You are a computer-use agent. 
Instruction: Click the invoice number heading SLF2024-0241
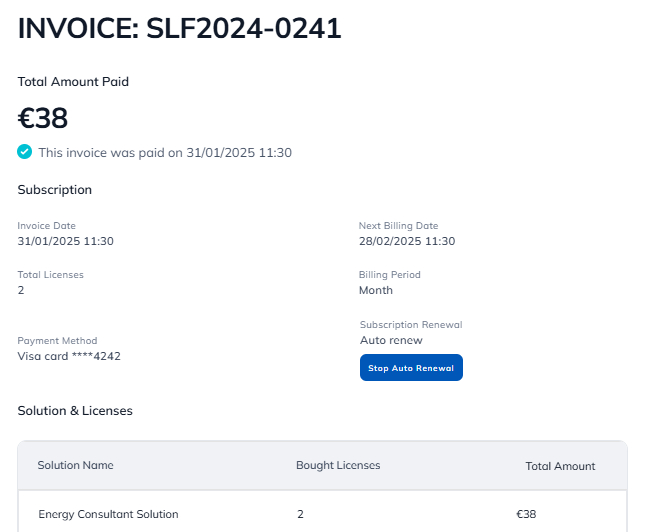[x=180, y=29]
